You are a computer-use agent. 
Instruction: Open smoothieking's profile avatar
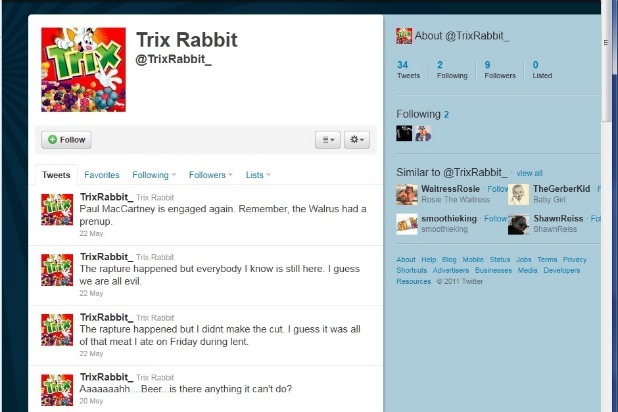point(407,224)
